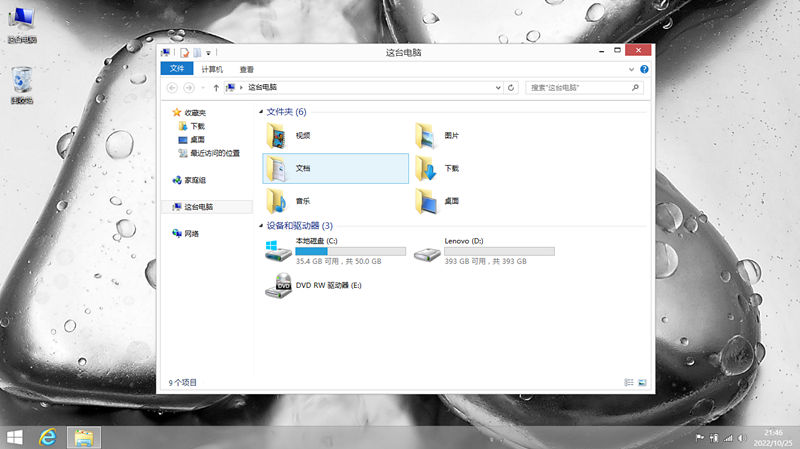Launch Internet Explorer from the taskbar
Screen dimensions: 800x449
tap(48, 437)
